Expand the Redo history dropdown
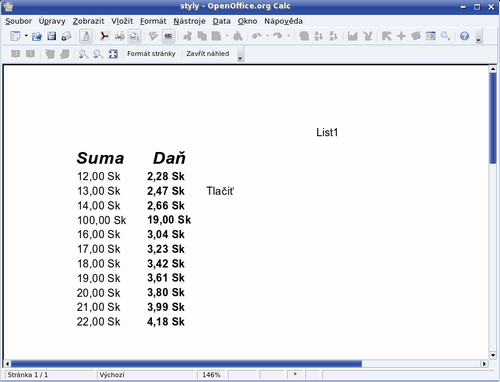The height and width of the screenshot is (382, 500). (x=288, y=36)
